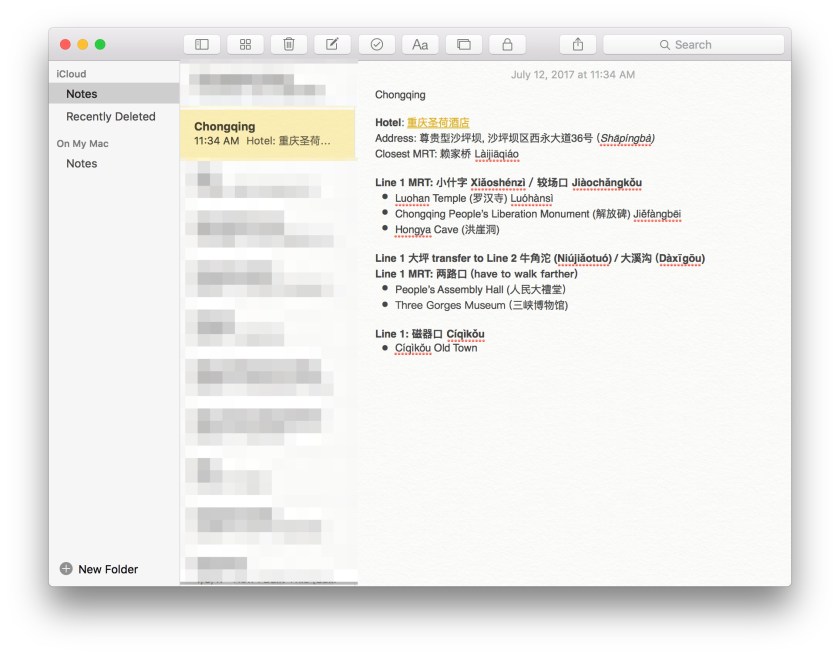
Task: Switch to attachments browser grid view
Action: tap(245, 44)
